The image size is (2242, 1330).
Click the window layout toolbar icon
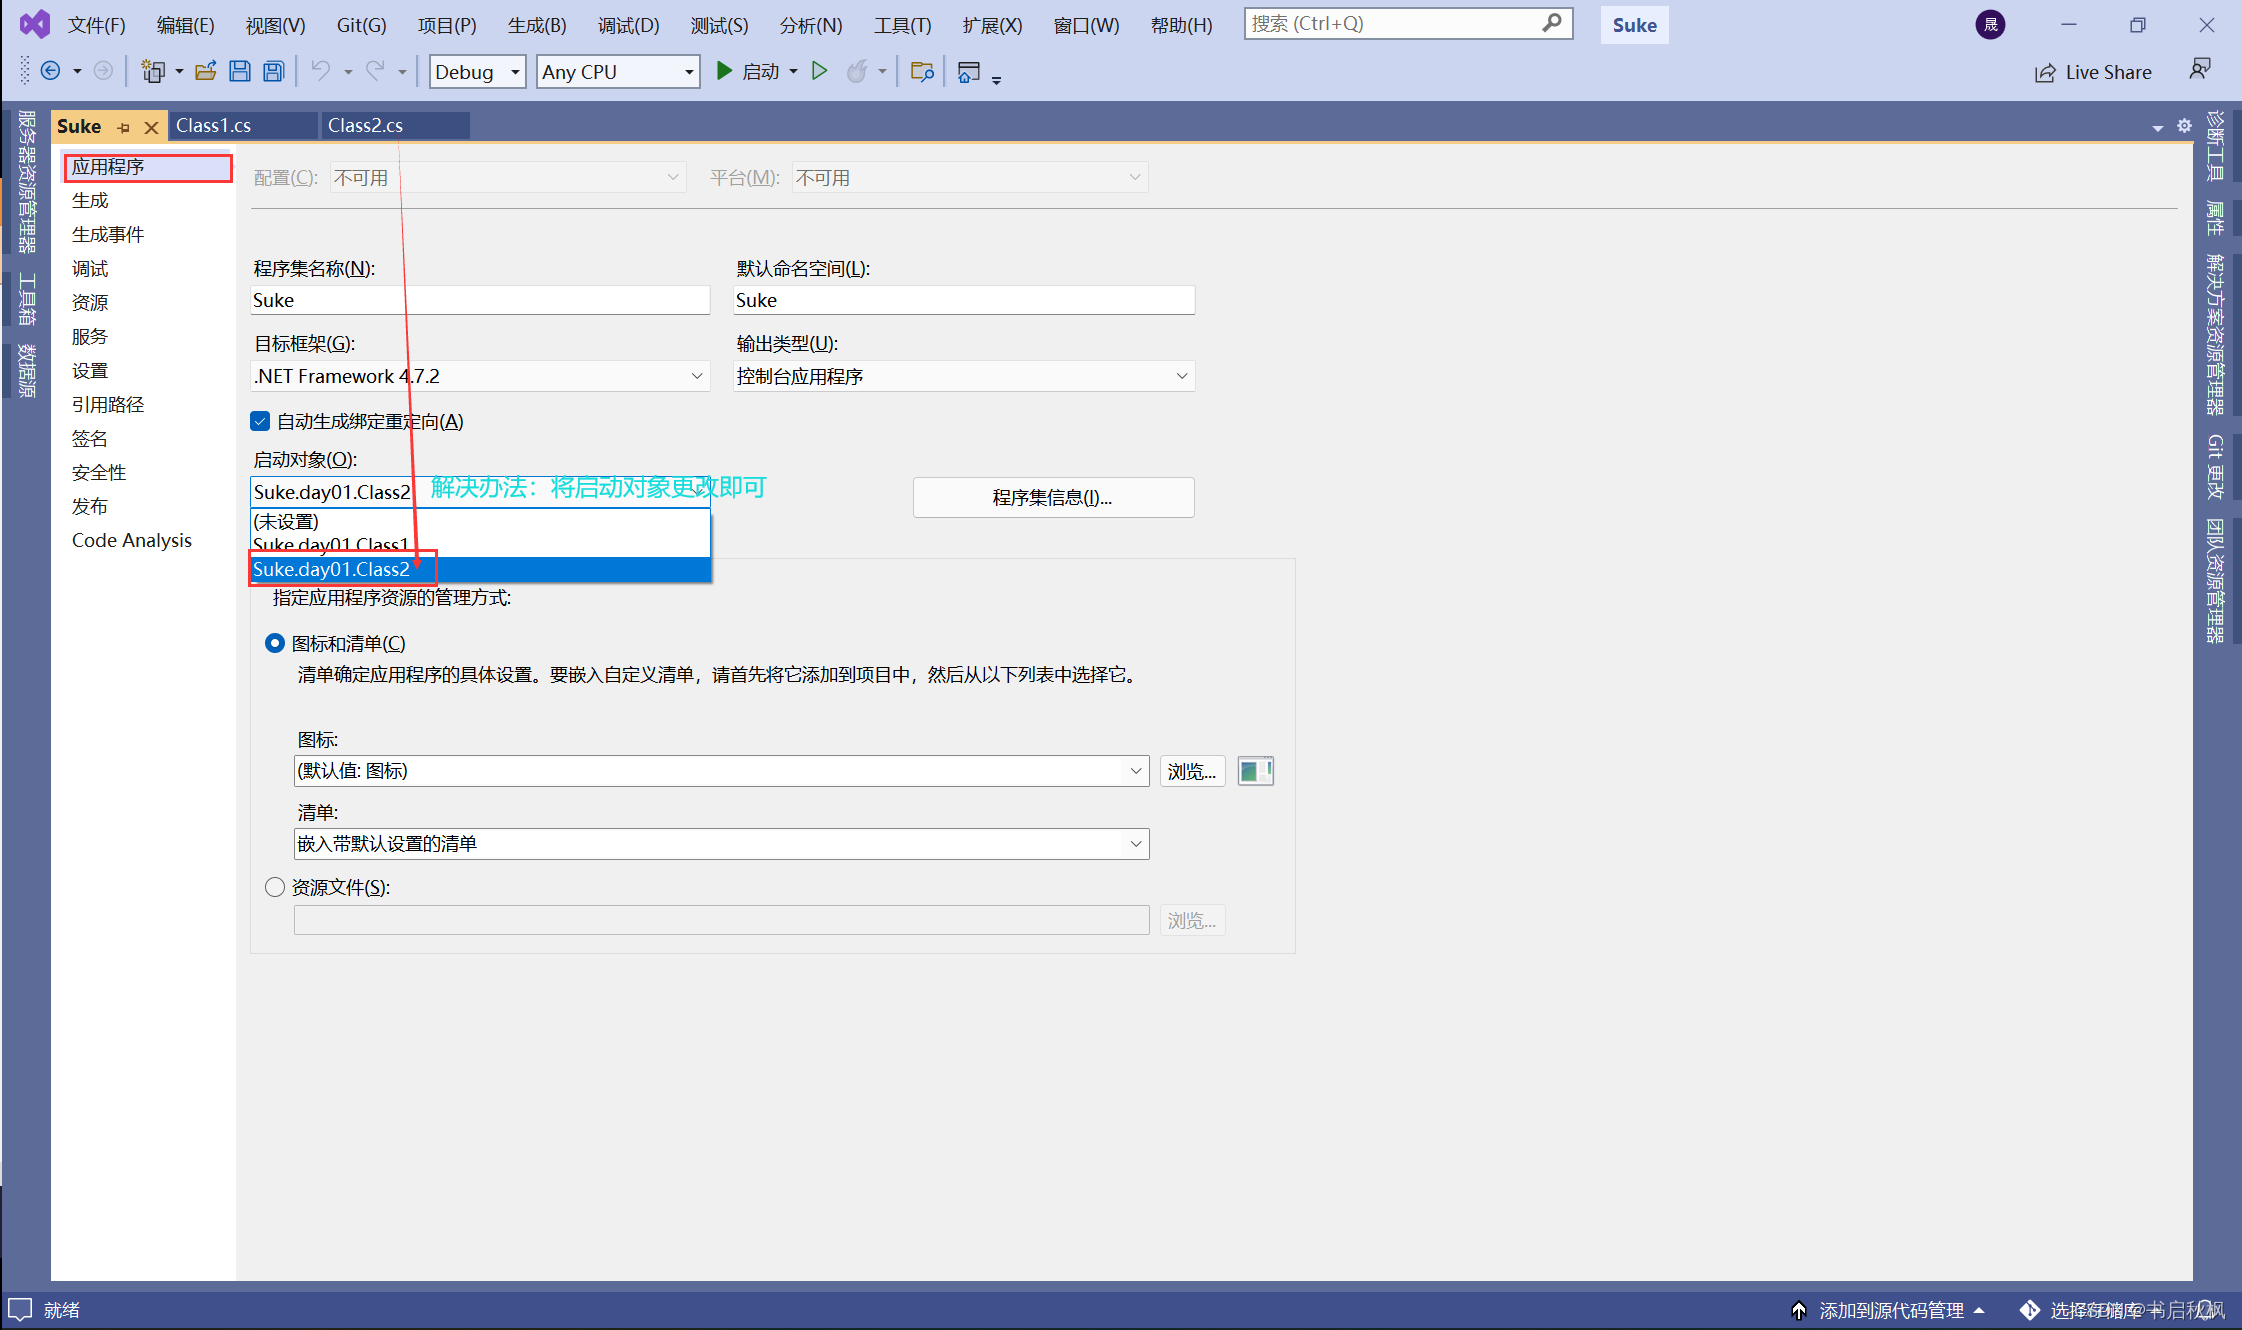click(968, 71)
